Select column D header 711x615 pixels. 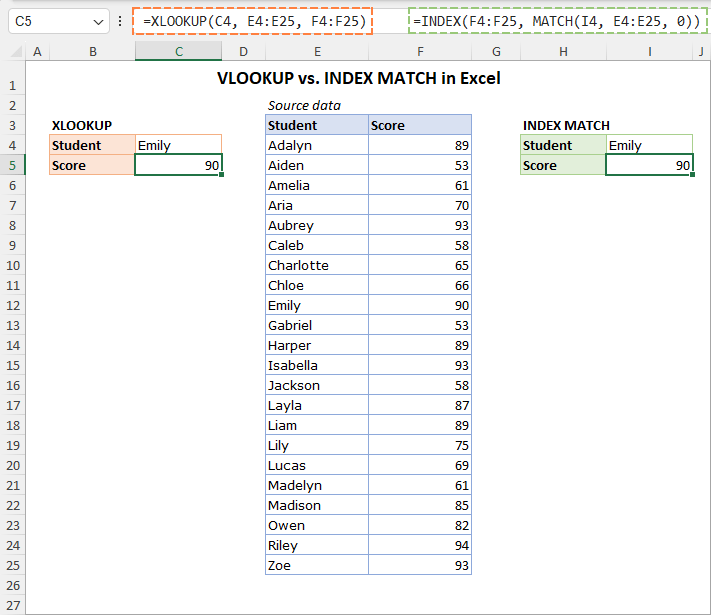(x=243, y=52)
